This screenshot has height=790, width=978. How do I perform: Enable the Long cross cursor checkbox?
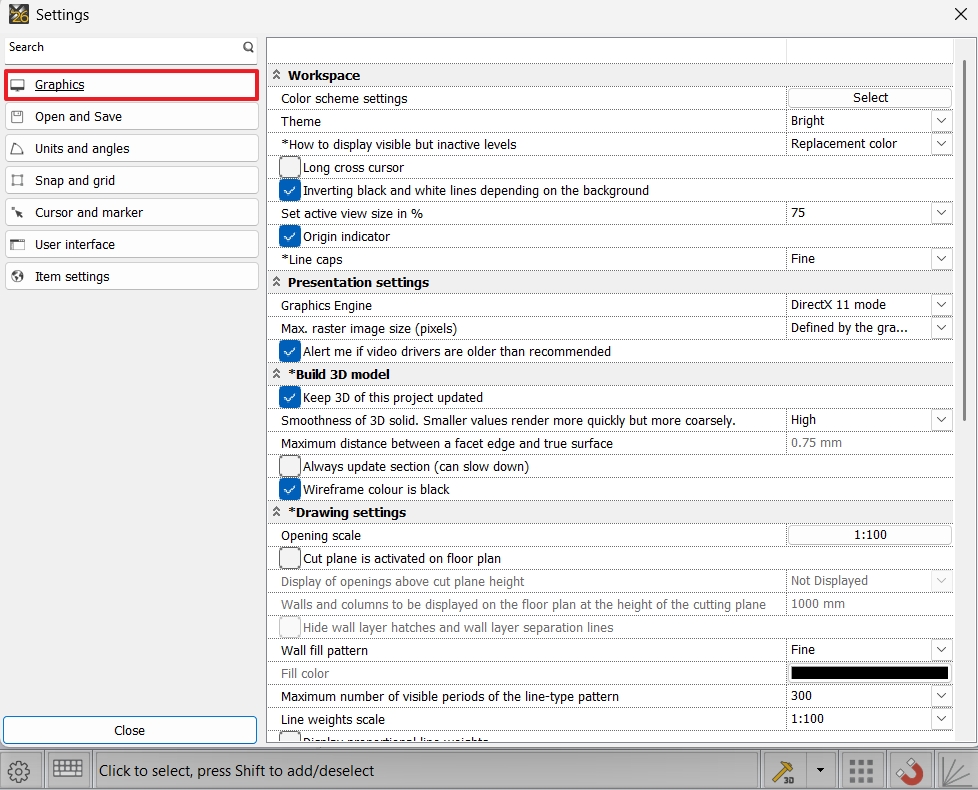[290, 168]
